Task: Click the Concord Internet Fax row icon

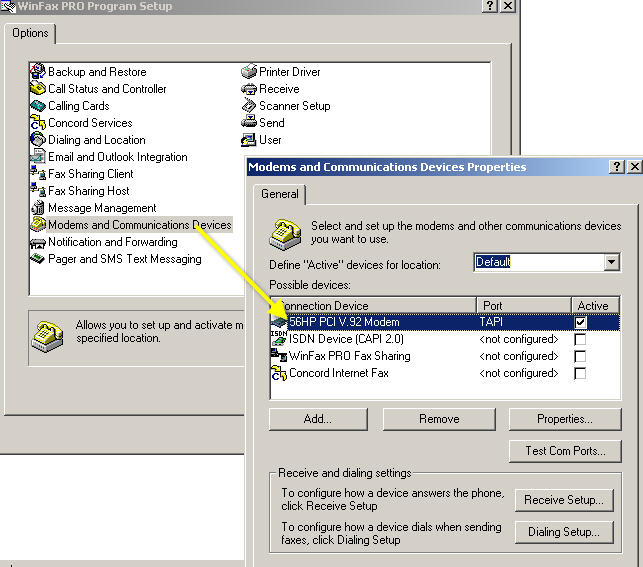Action: point(279,373)
